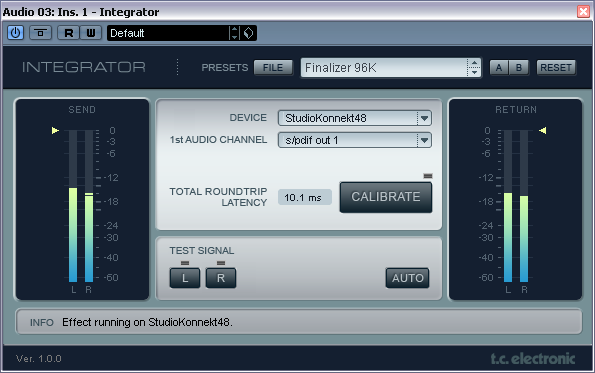Select comparison slot B
The width and height of the screenshot is (595, 373).
[x=519, y=68]
